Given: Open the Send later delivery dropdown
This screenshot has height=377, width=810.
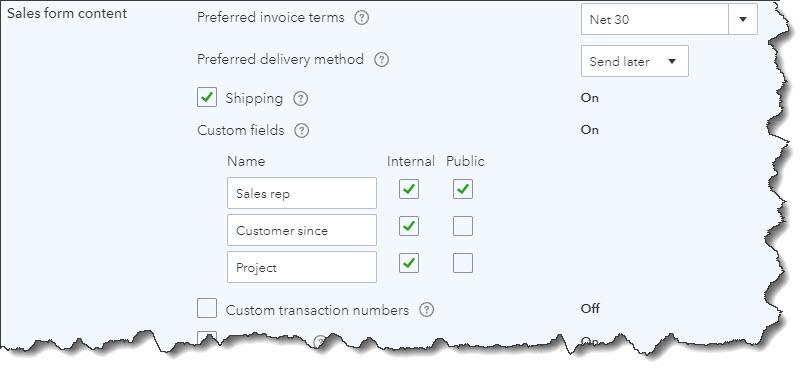Looking at the screenshot, I should [x=634, y=61].
